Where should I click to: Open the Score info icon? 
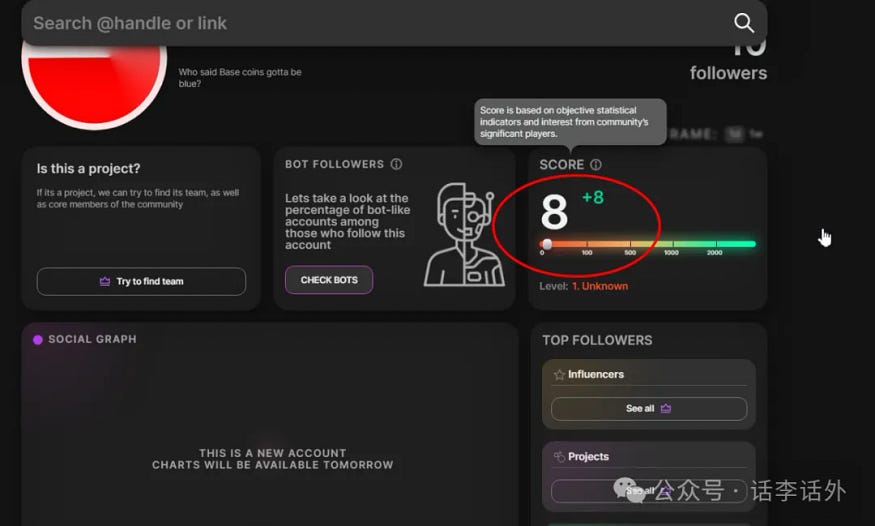[596, 165]
